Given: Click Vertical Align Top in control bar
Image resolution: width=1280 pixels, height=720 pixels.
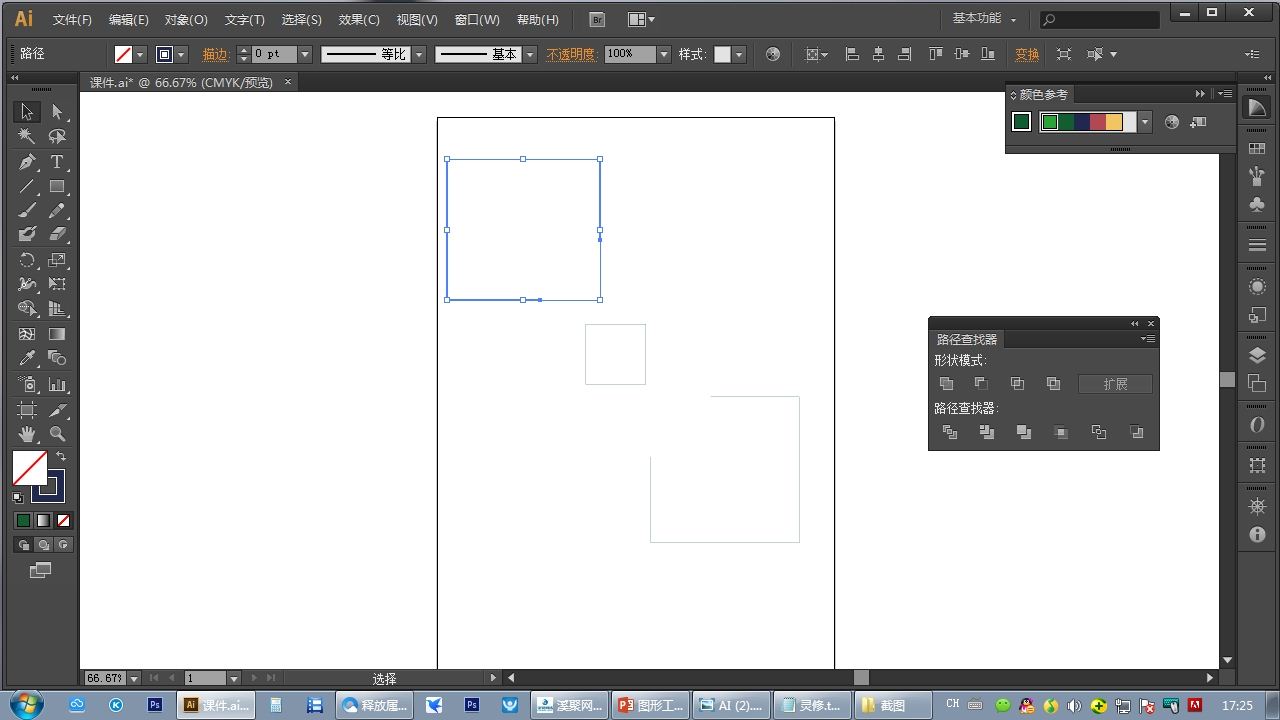Looking at the screenshot, I should tap(936, 54).
